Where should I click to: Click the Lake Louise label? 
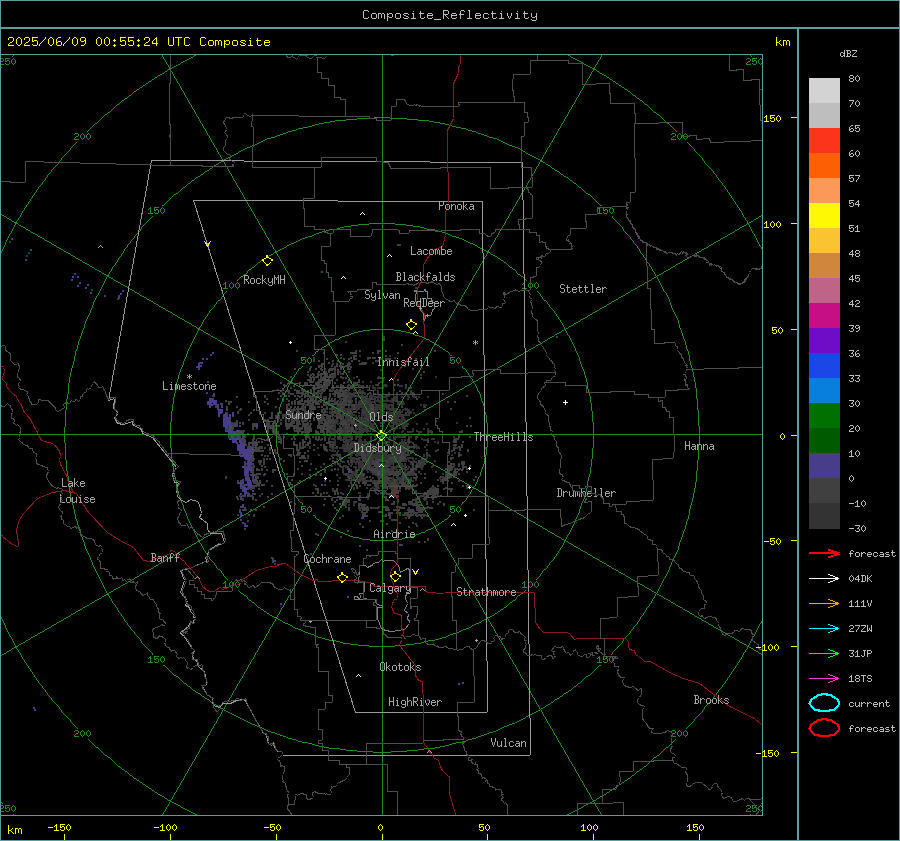pos(77,491)
